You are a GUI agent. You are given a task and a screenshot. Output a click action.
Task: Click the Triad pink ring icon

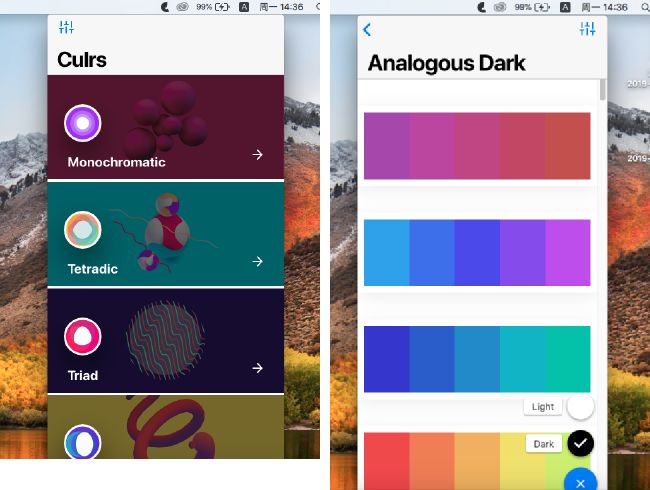[x=83, y=337]
